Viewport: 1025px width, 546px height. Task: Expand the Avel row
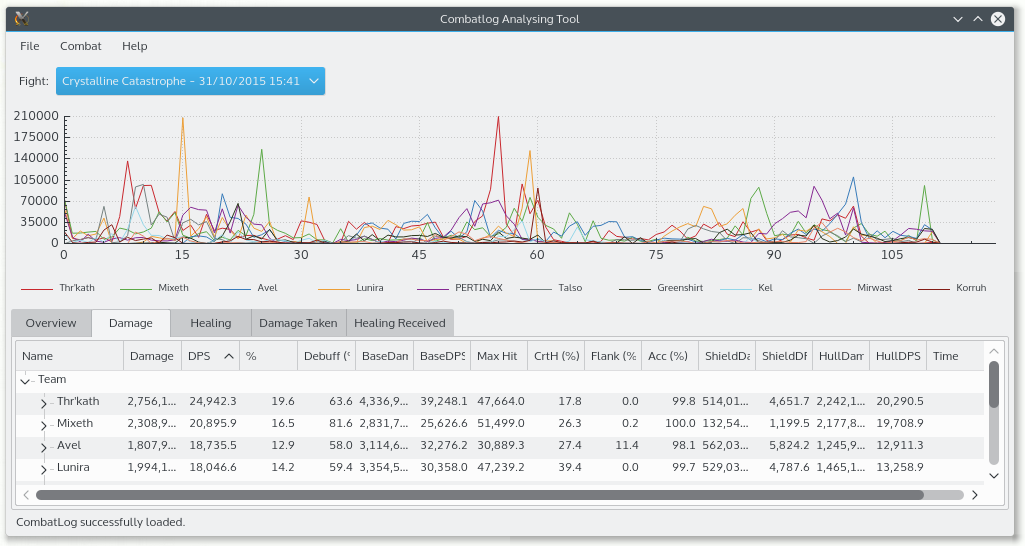[44, 447]
